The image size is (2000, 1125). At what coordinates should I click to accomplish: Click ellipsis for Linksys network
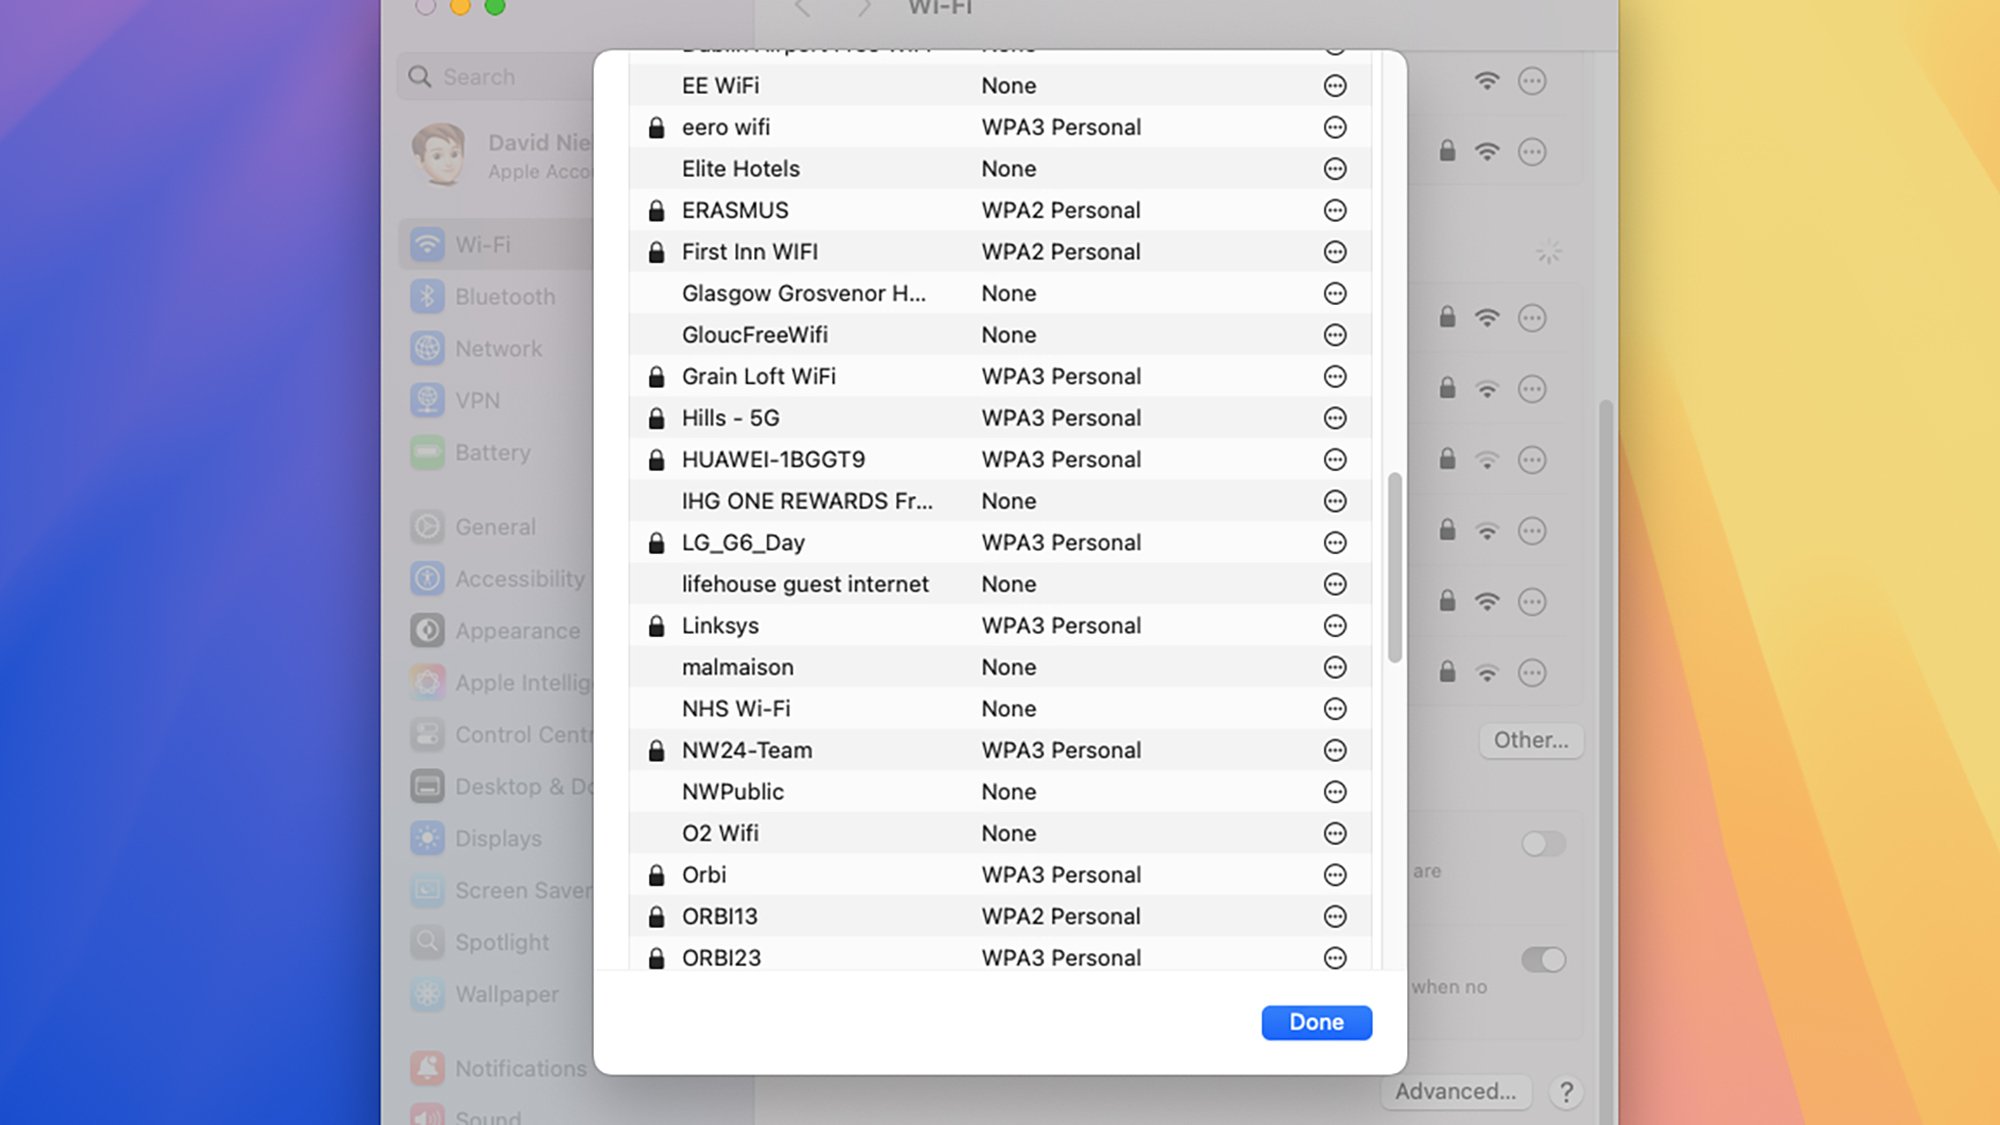tap(1334, 625)
